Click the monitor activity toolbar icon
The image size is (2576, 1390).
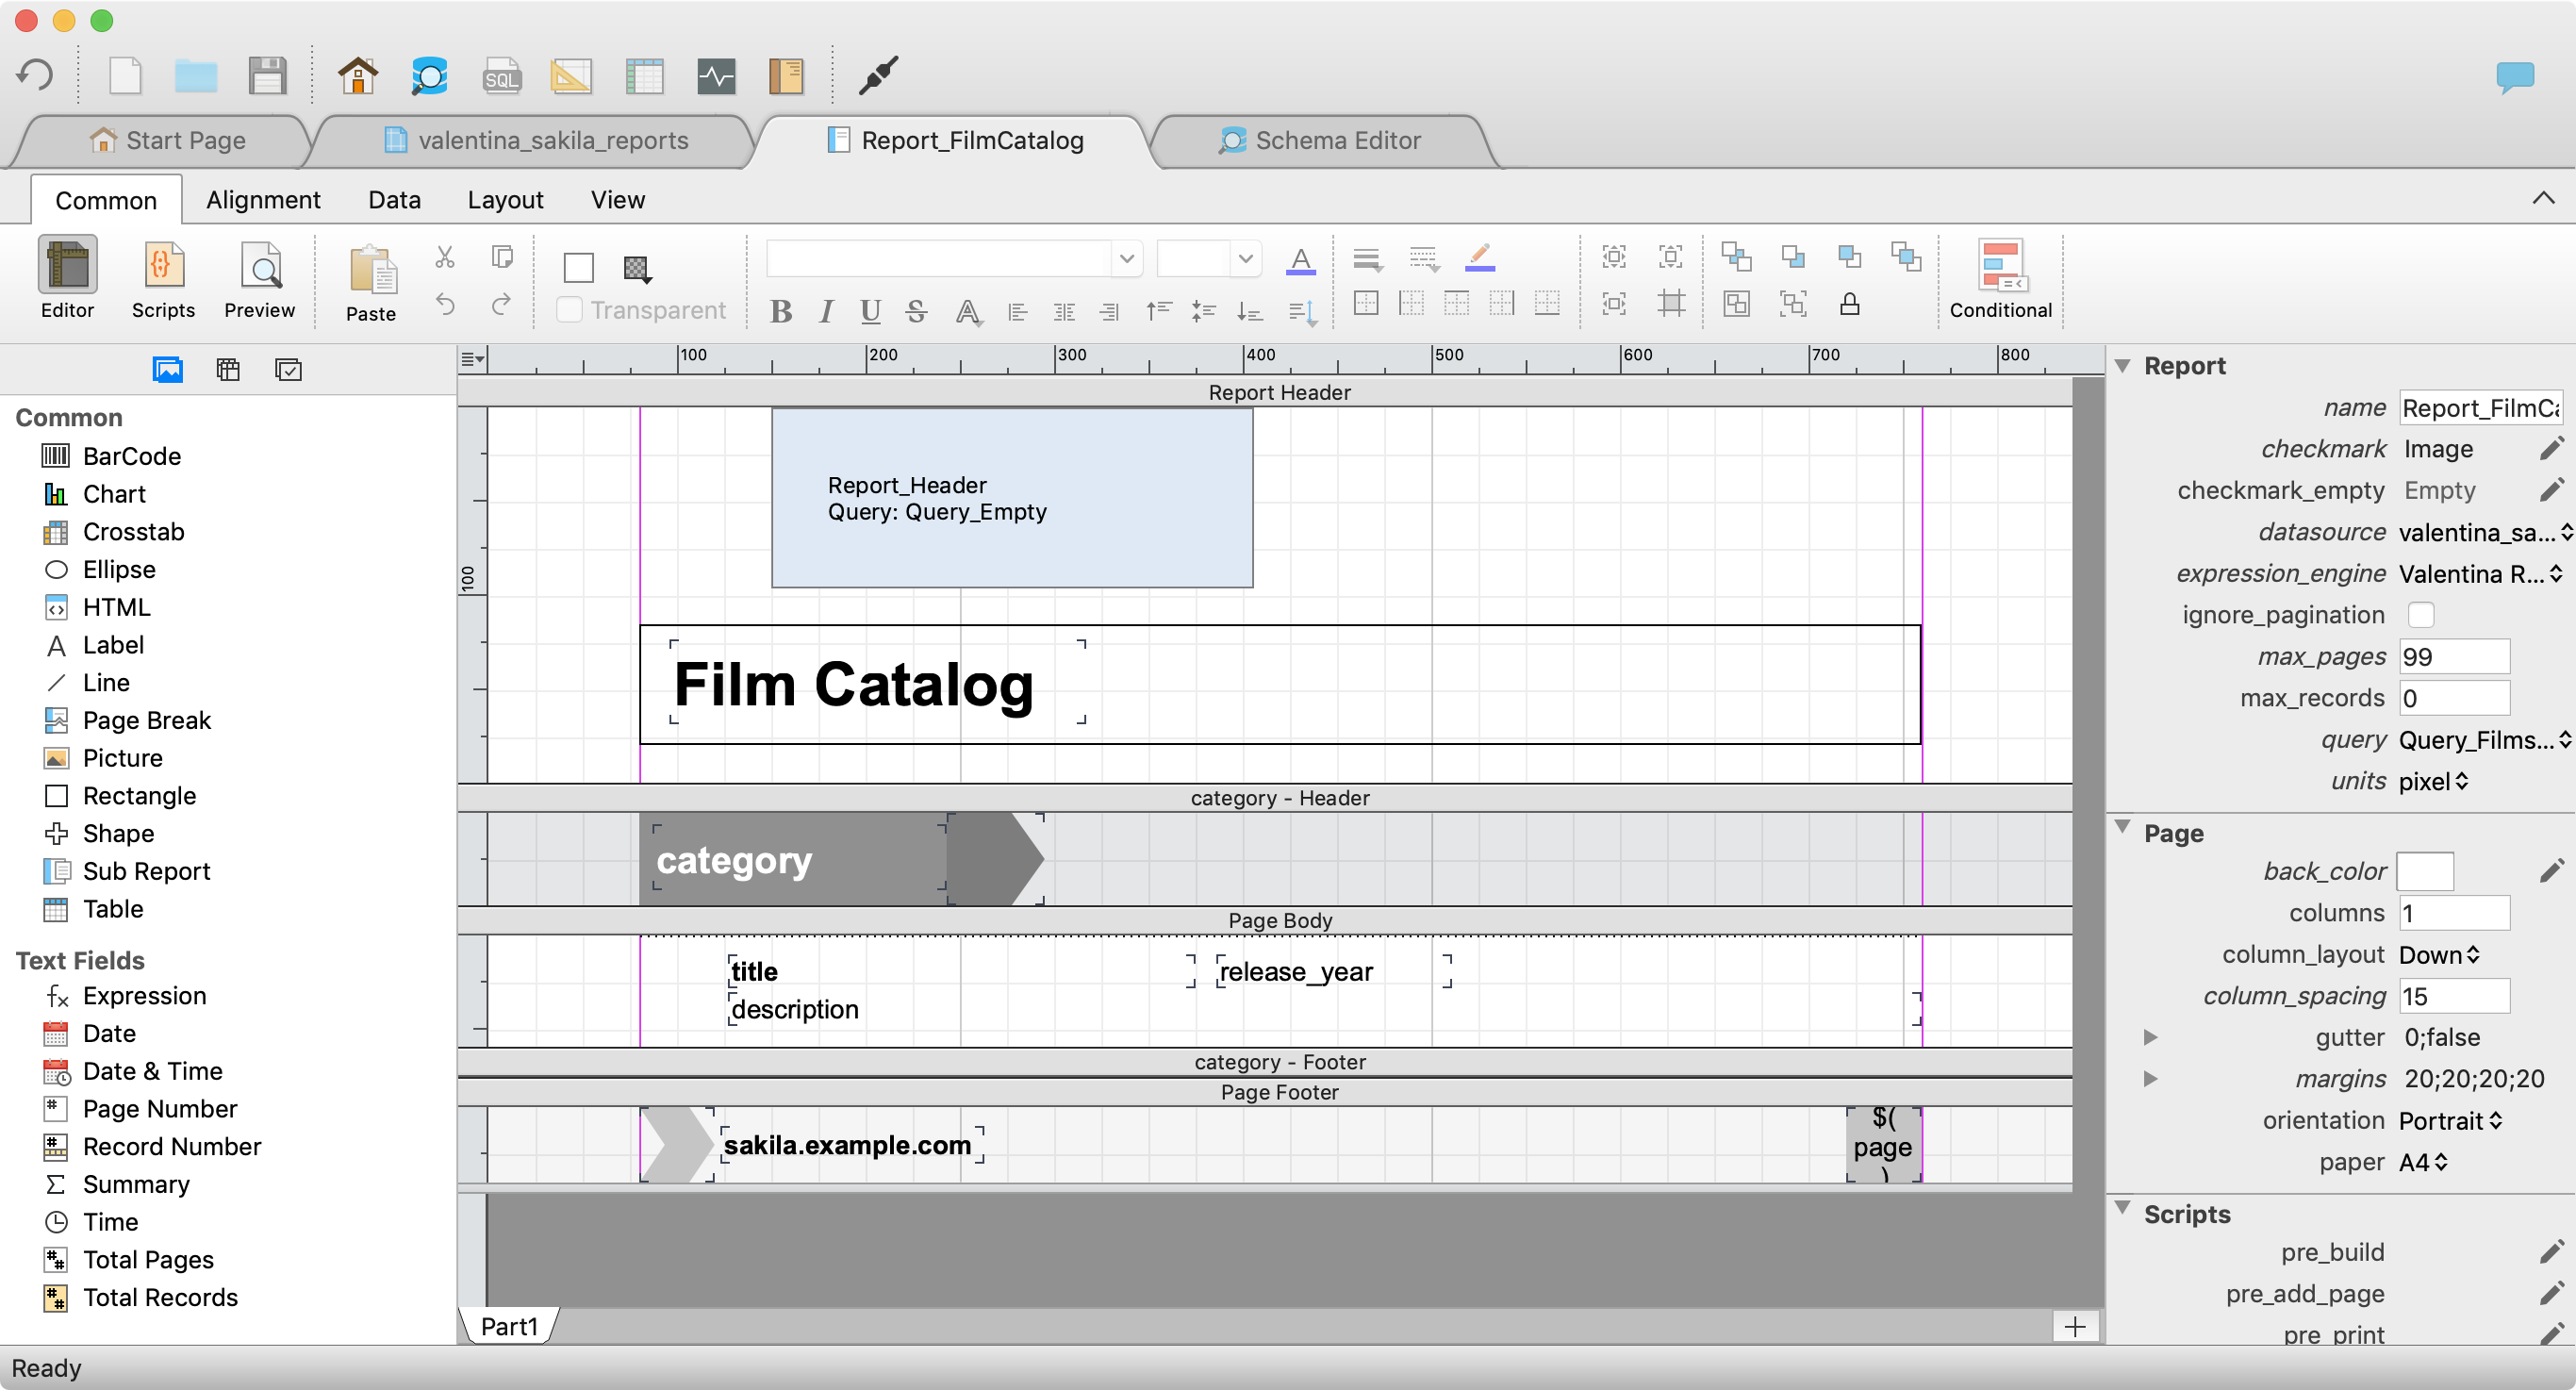716,75
